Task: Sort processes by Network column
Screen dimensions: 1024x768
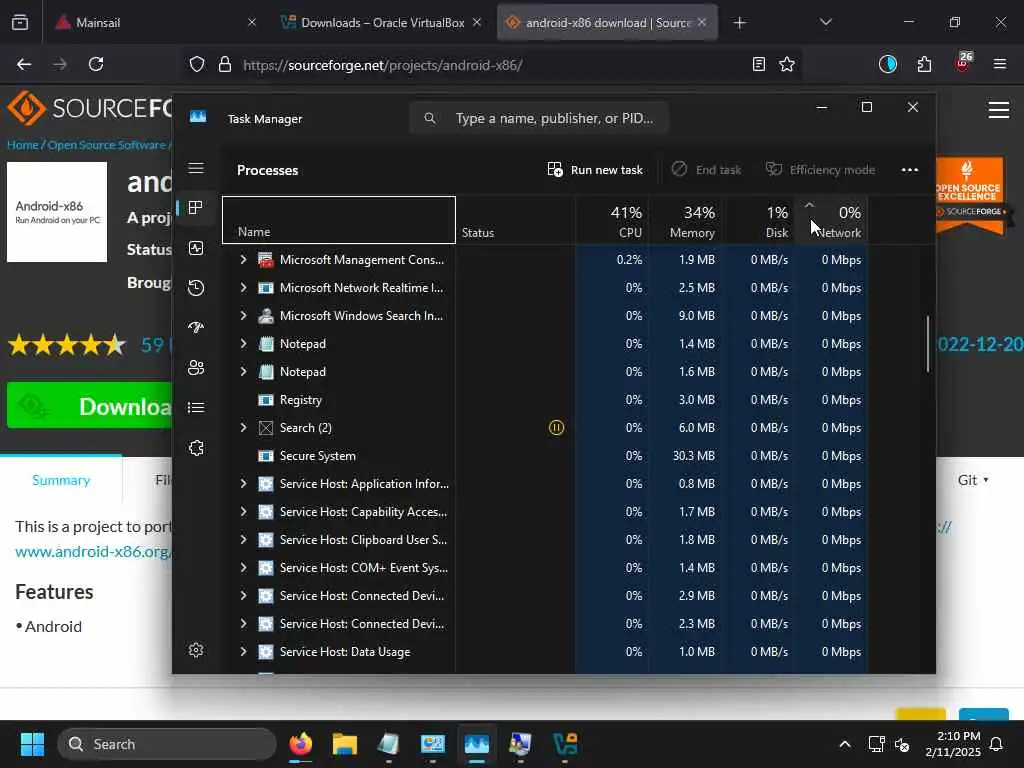Action: (831, 221)
